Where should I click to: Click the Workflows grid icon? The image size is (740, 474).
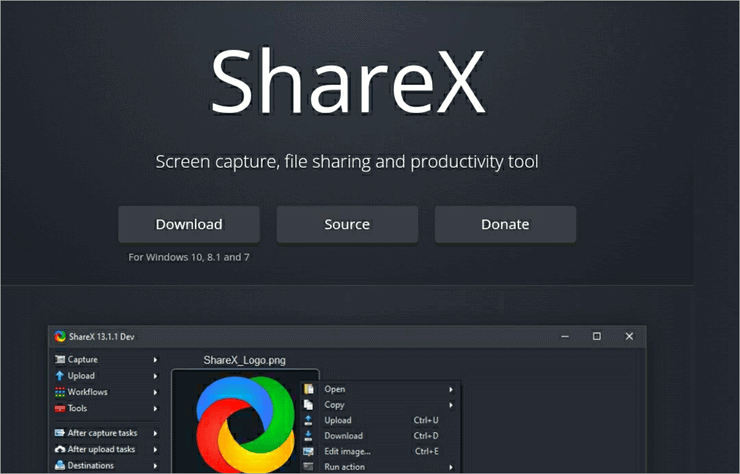(x=60, y=392)
